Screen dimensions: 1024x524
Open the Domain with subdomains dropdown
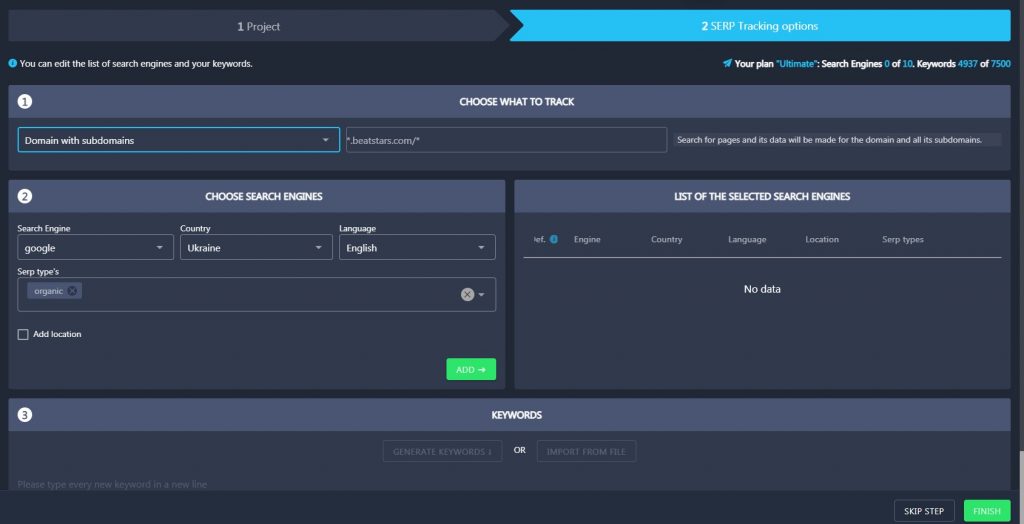(x=178, y=140)
